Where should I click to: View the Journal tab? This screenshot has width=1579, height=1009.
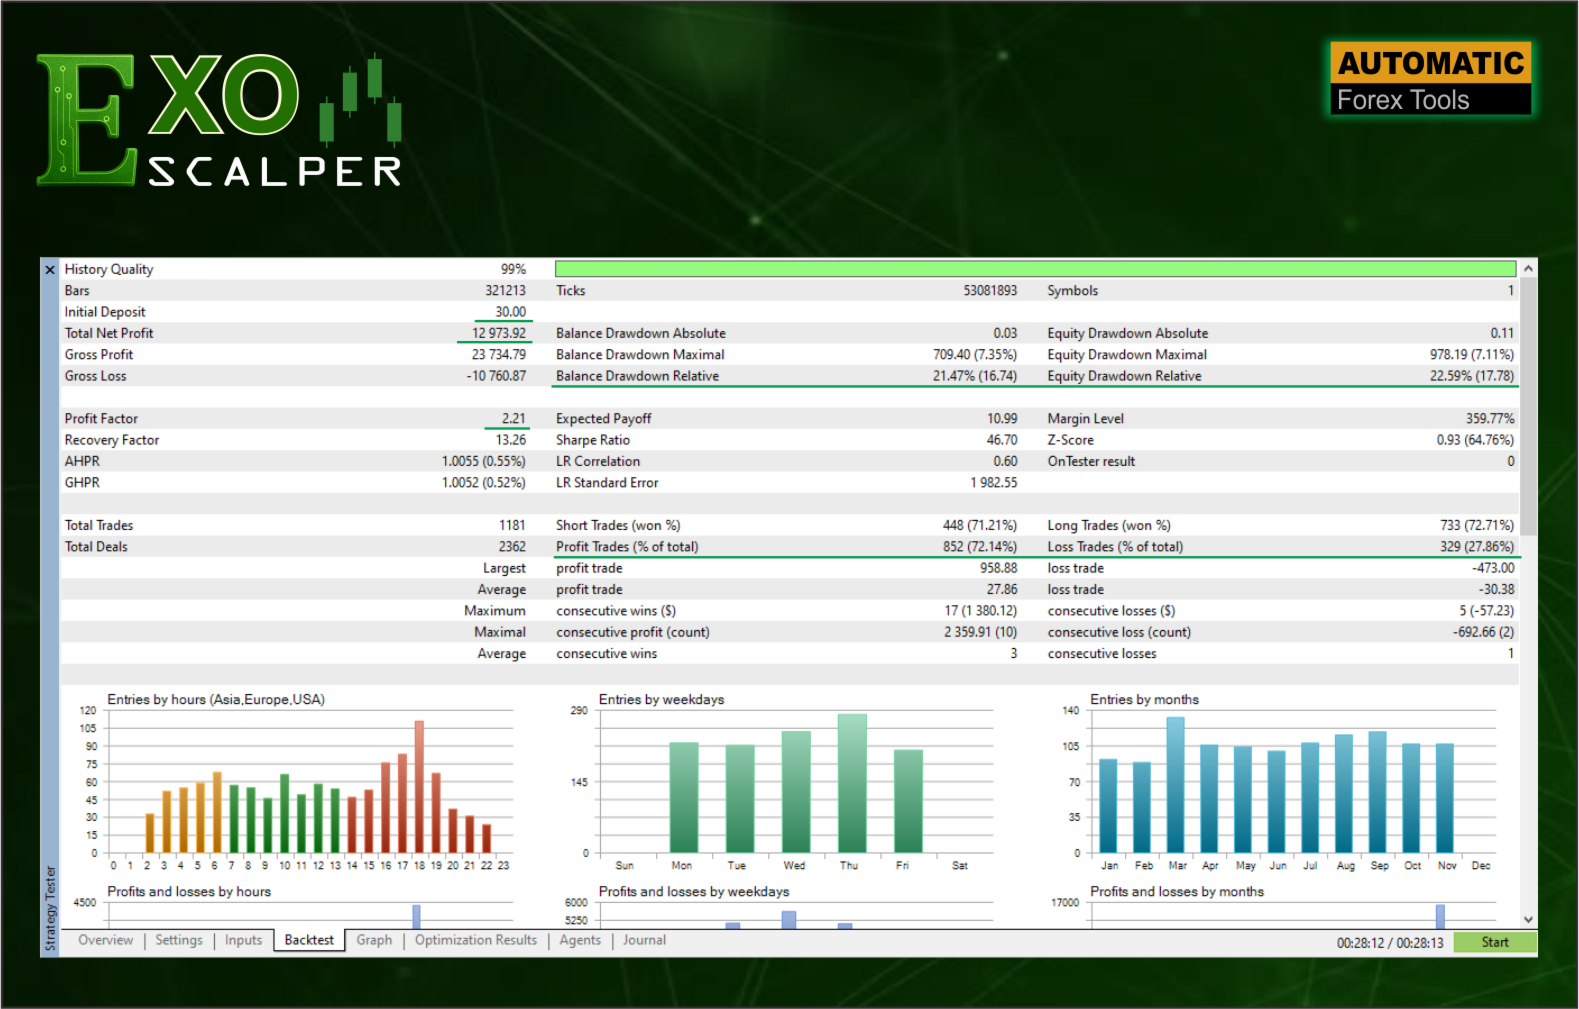644,940
